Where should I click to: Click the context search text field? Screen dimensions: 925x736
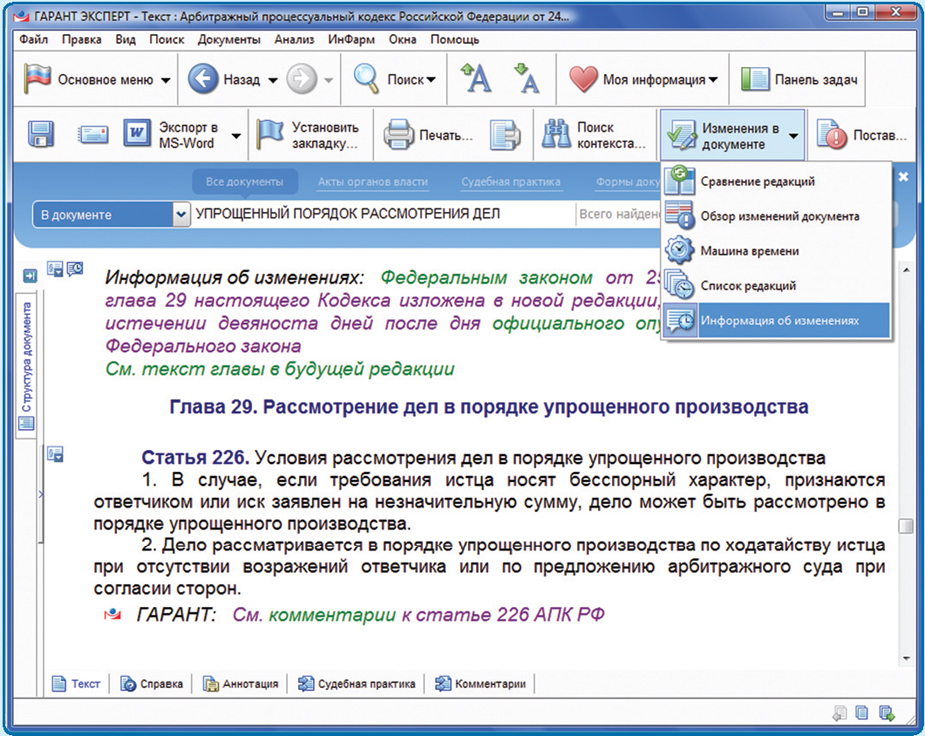[x=382, y=214]
